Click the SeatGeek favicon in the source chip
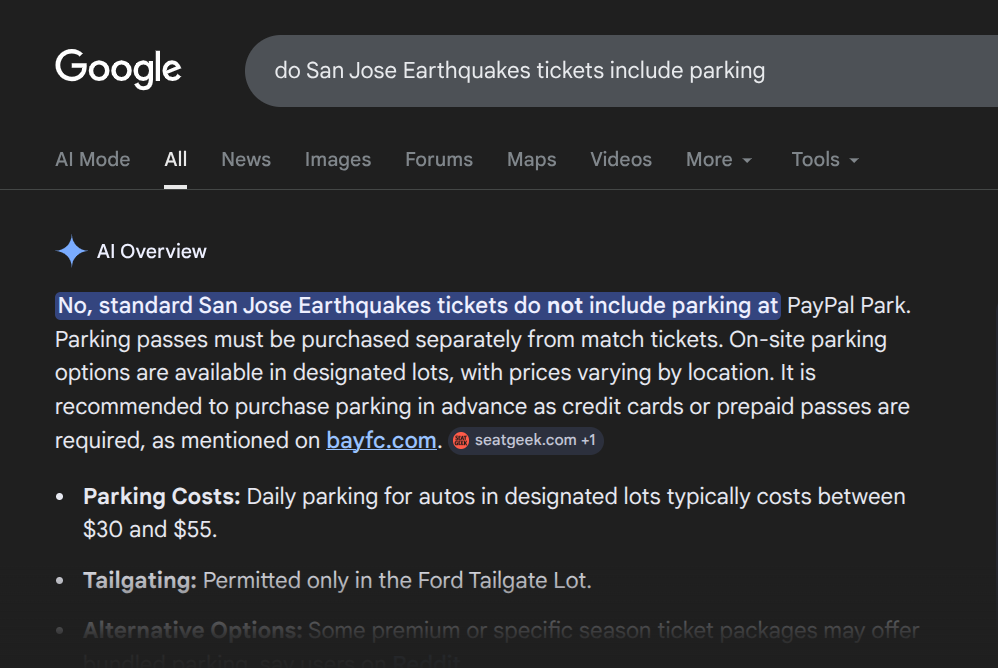 (460, 441)
